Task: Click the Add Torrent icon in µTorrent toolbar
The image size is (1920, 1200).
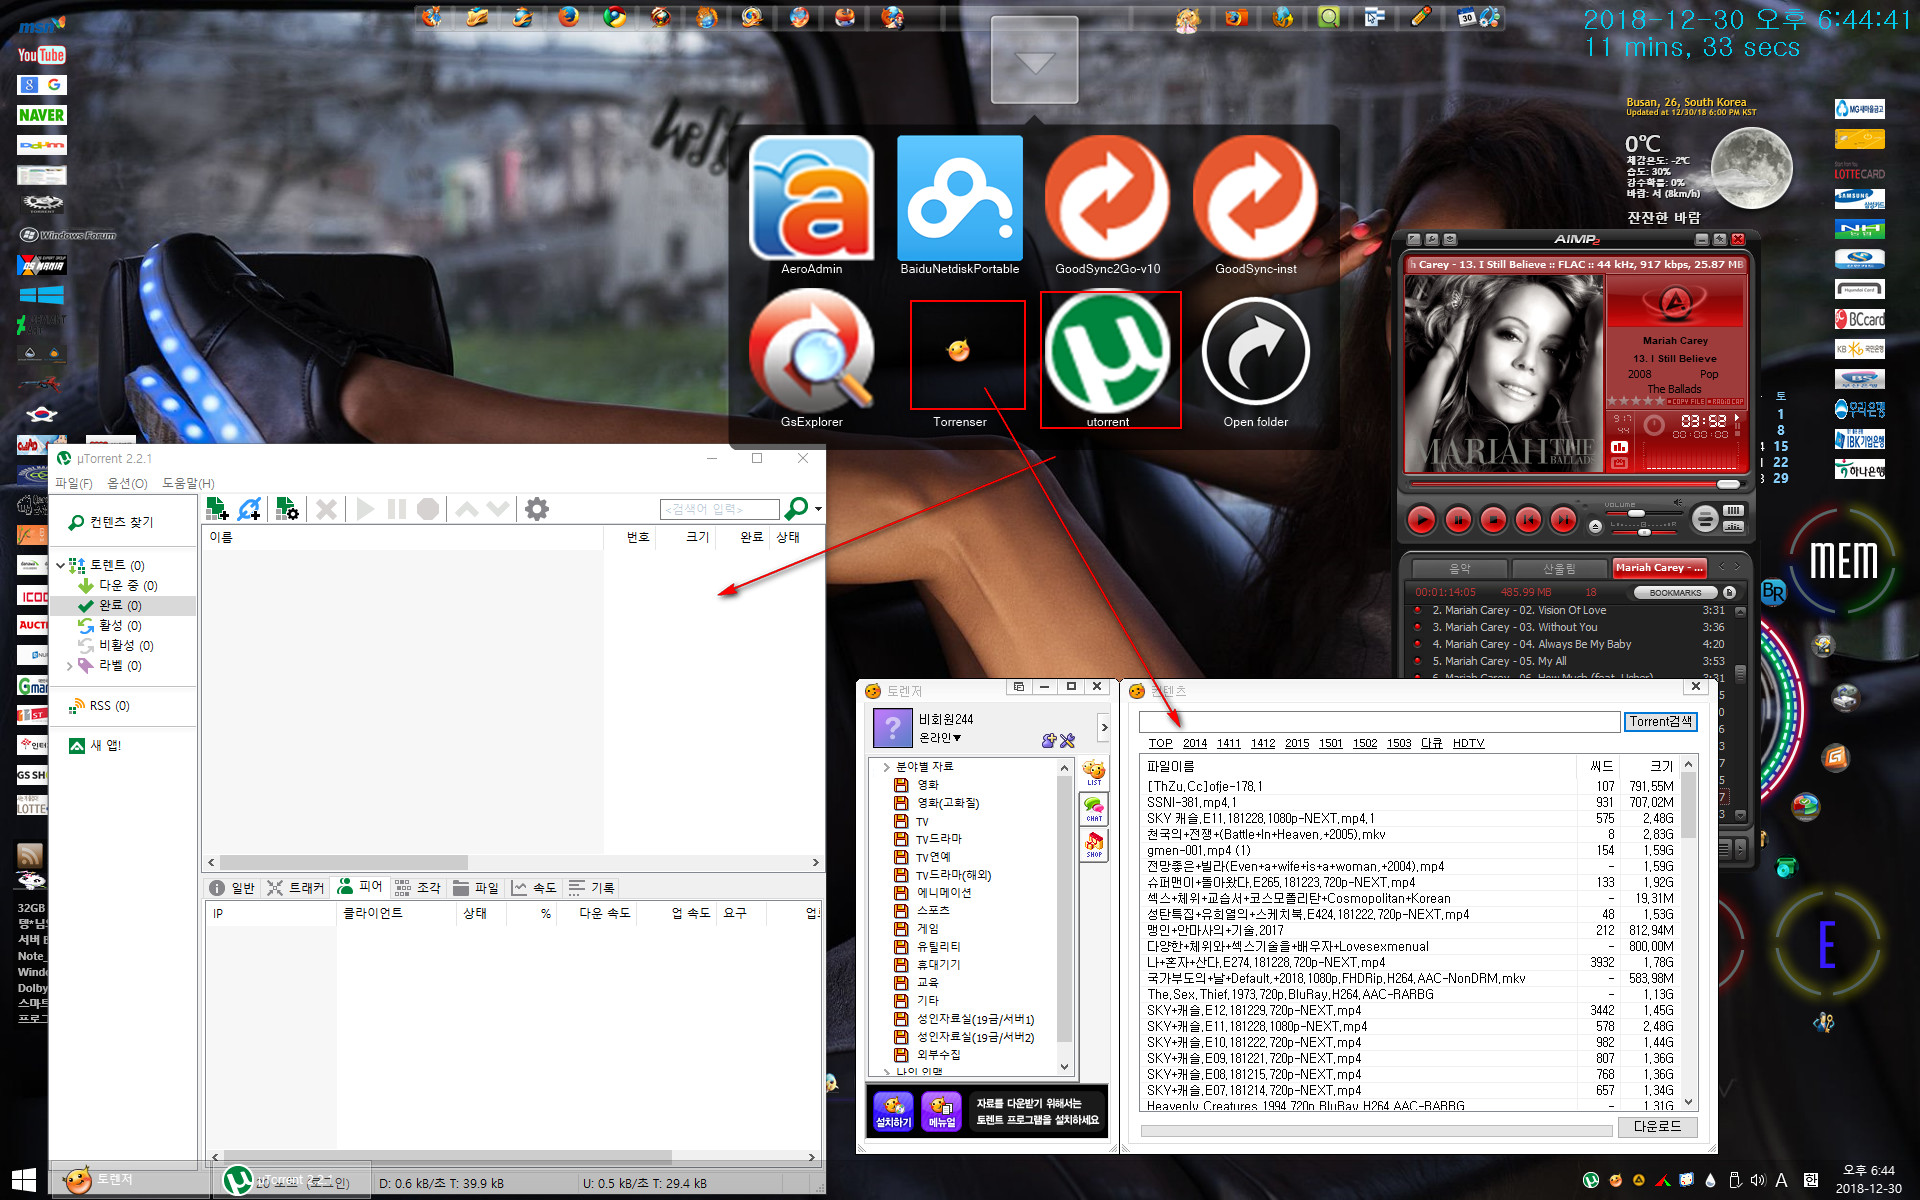Action: point(217,509)
